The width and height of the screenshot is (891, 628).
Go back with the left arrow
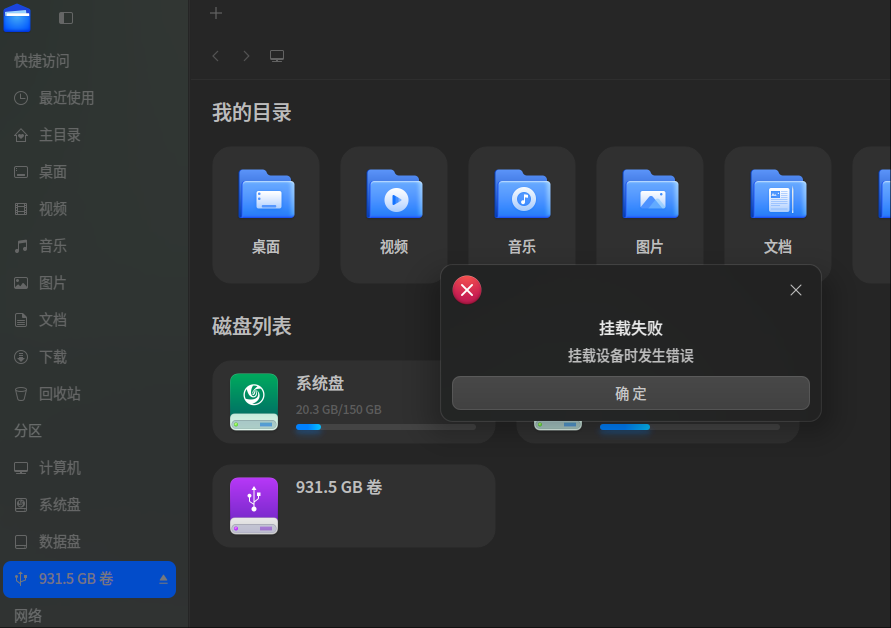pyautogui.click(x=215, y=56)
